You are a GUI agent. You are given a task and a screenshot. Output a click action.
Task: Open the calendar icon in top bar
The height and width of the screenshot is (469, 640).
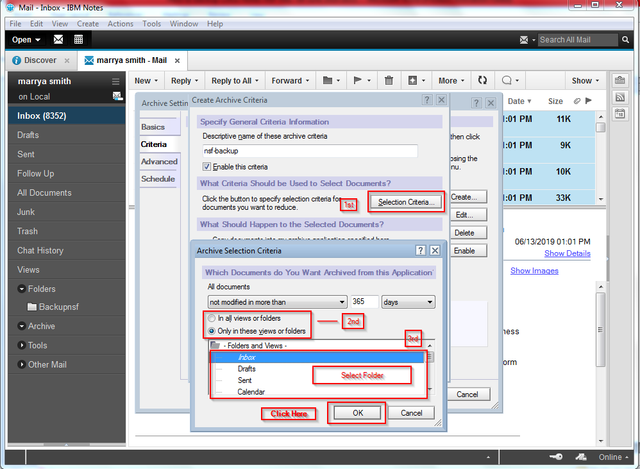point(78,40)
